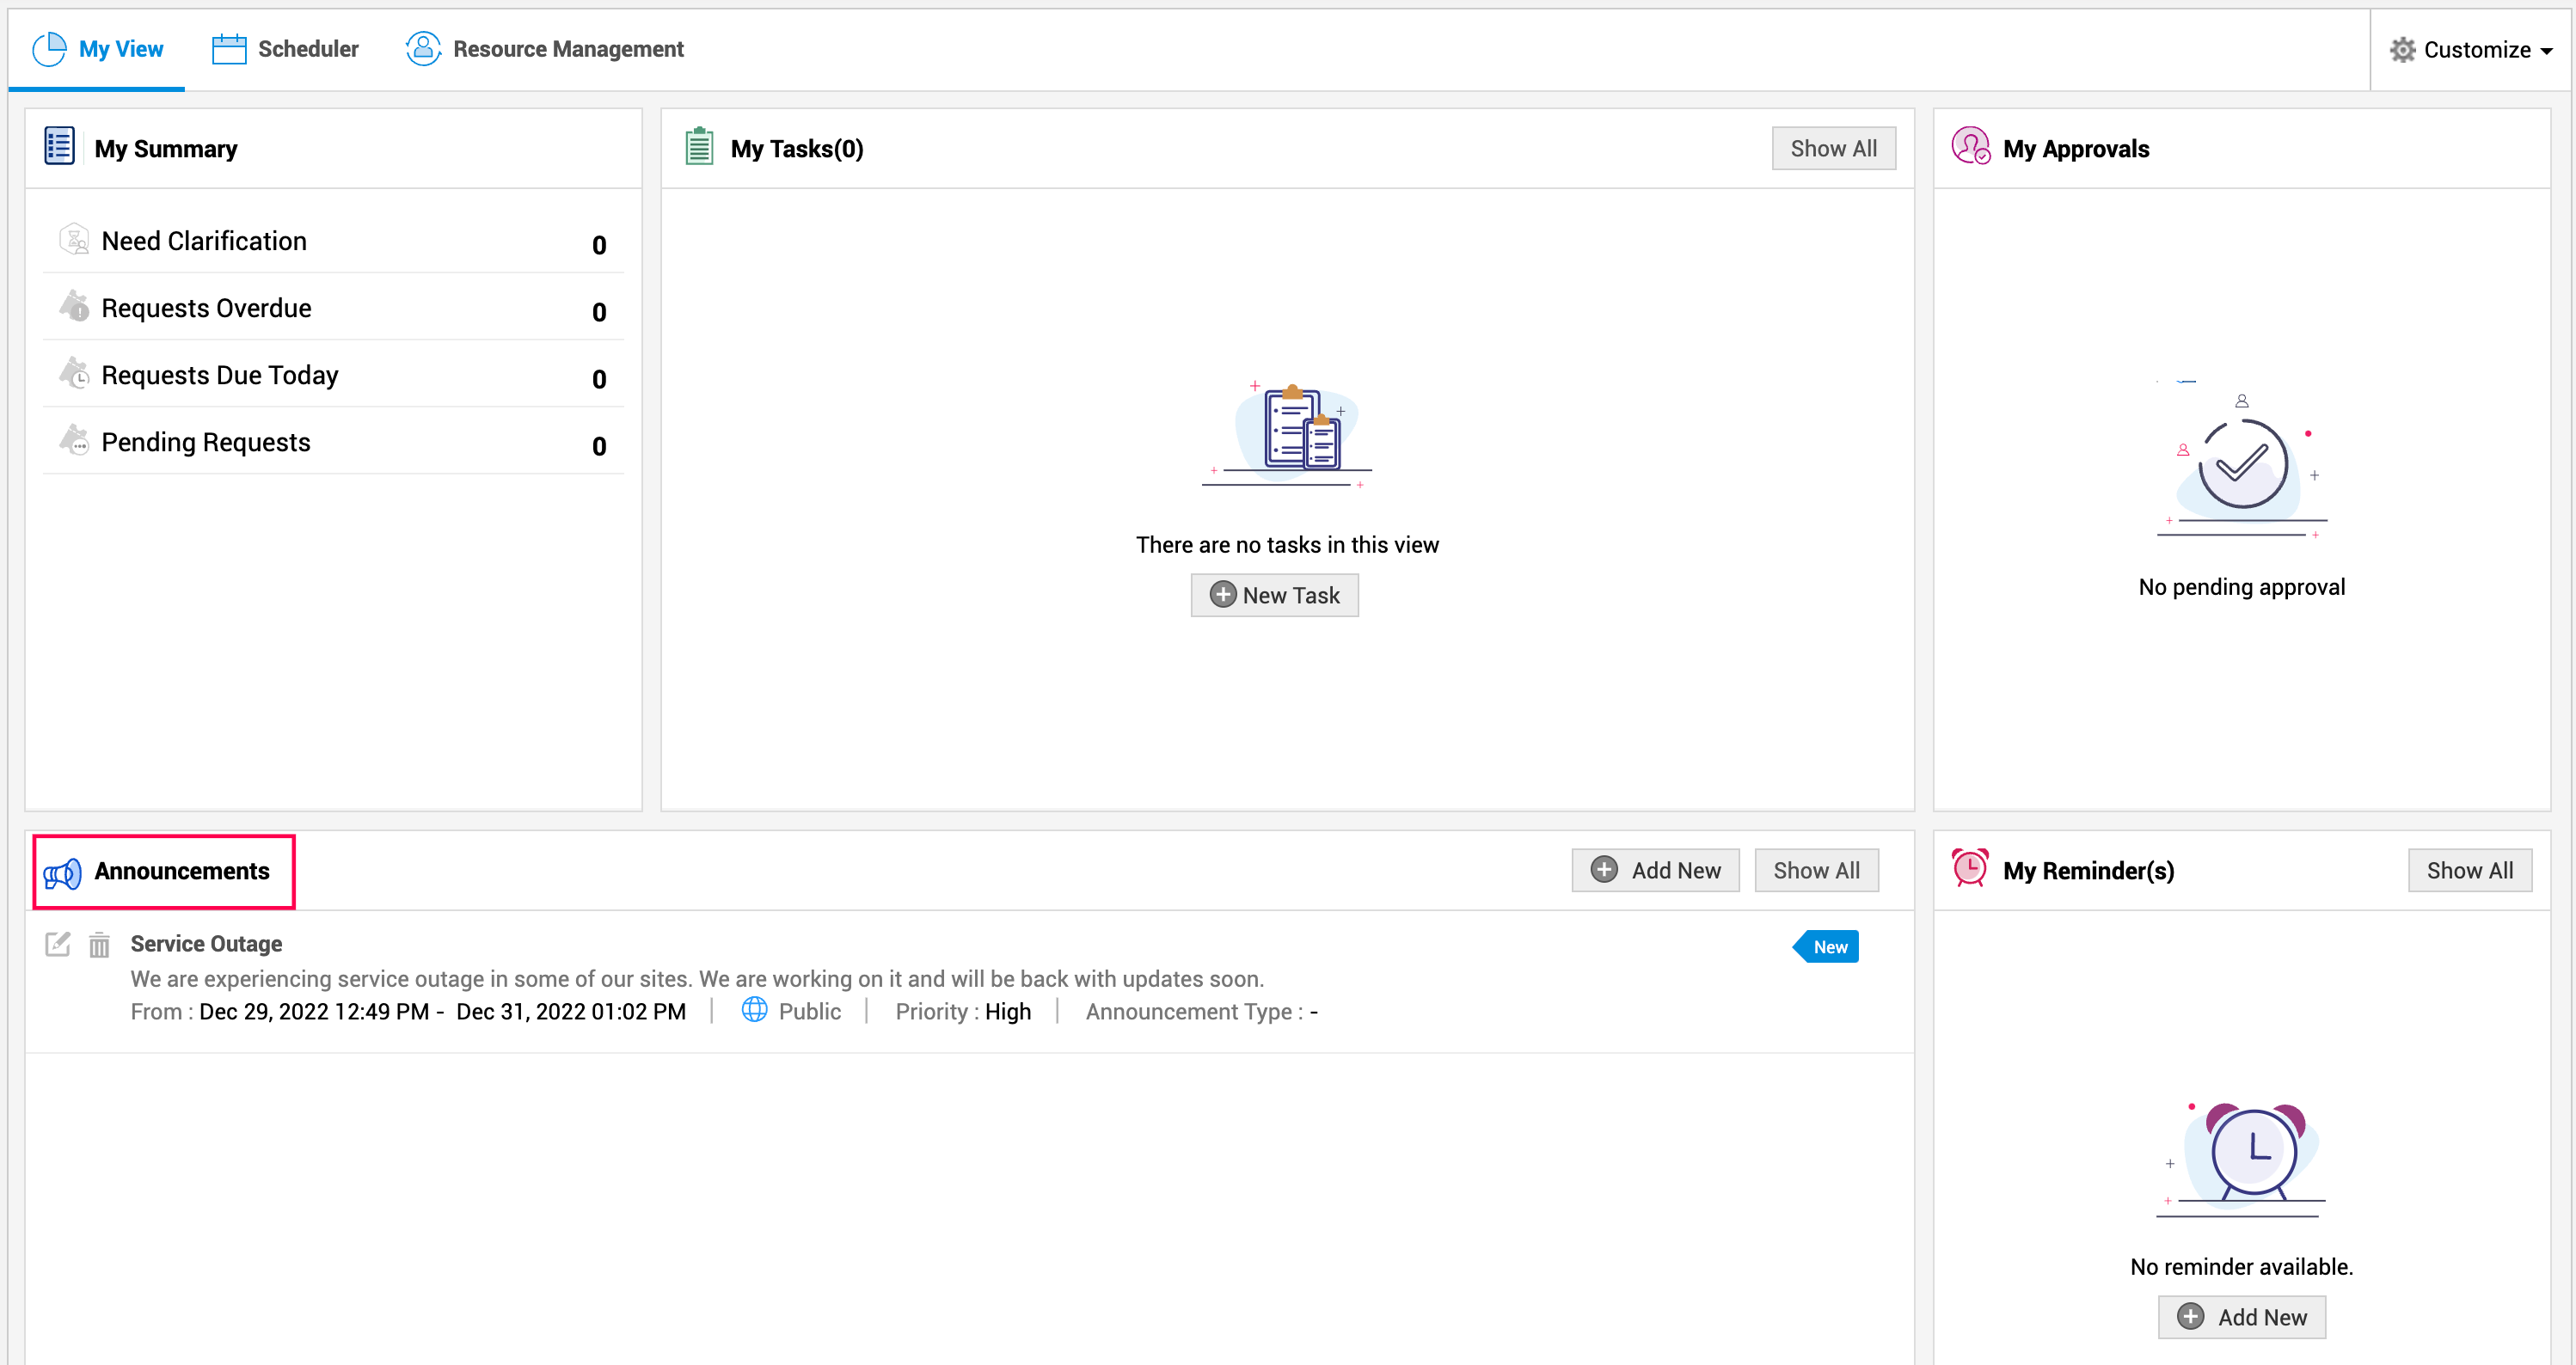Open the Service Outage announcement title

pyautogui.click(x=206, y=943)
